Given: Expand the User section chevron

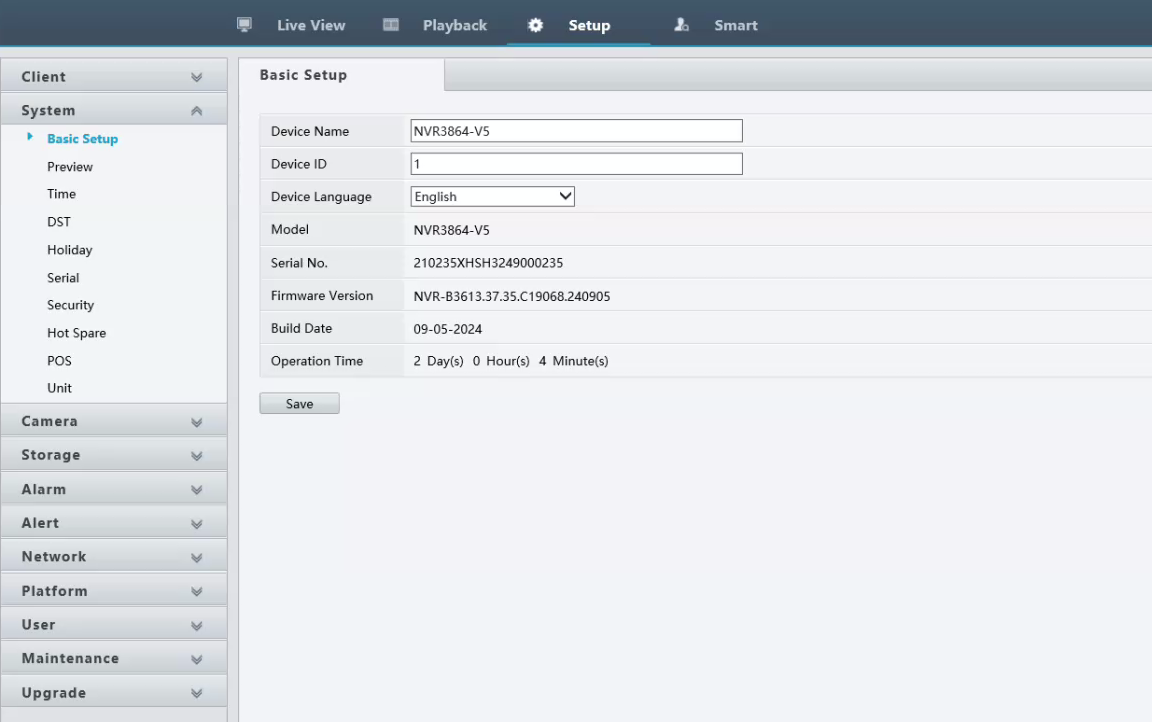Looking at the screenshot, I should pos(196,626).
